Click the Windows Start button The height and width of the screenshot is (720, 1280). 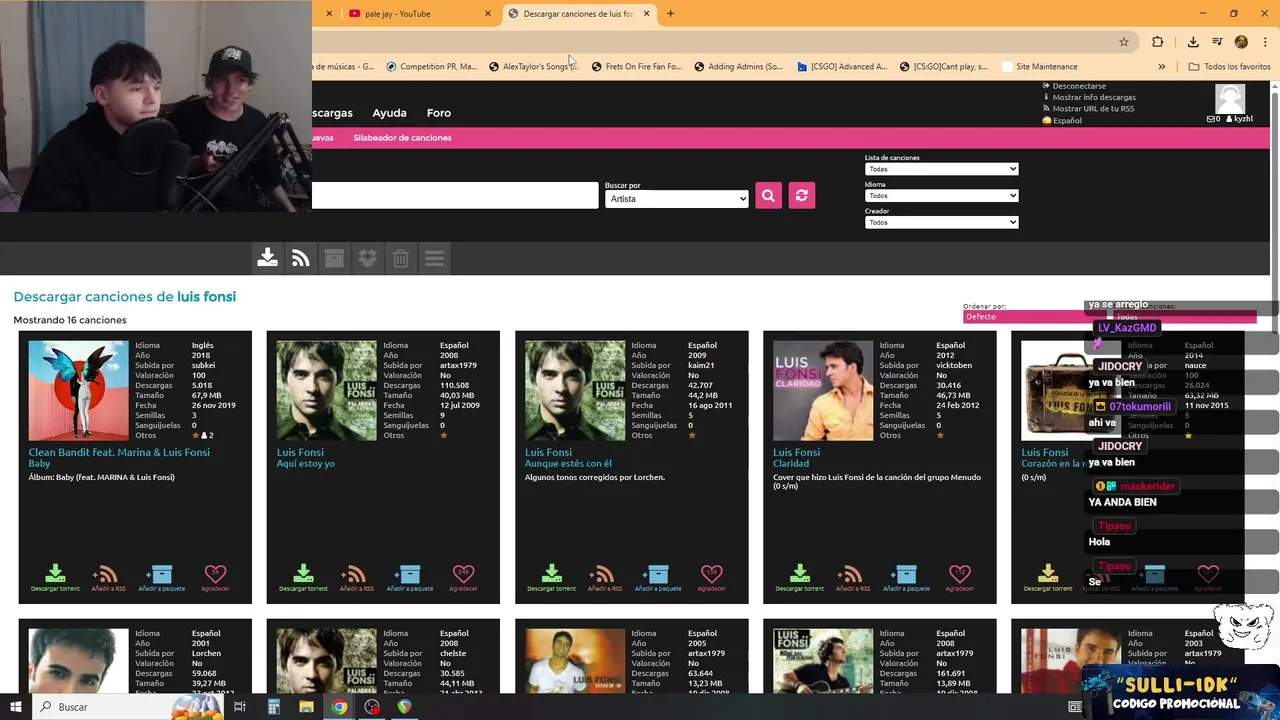[15, 707]
